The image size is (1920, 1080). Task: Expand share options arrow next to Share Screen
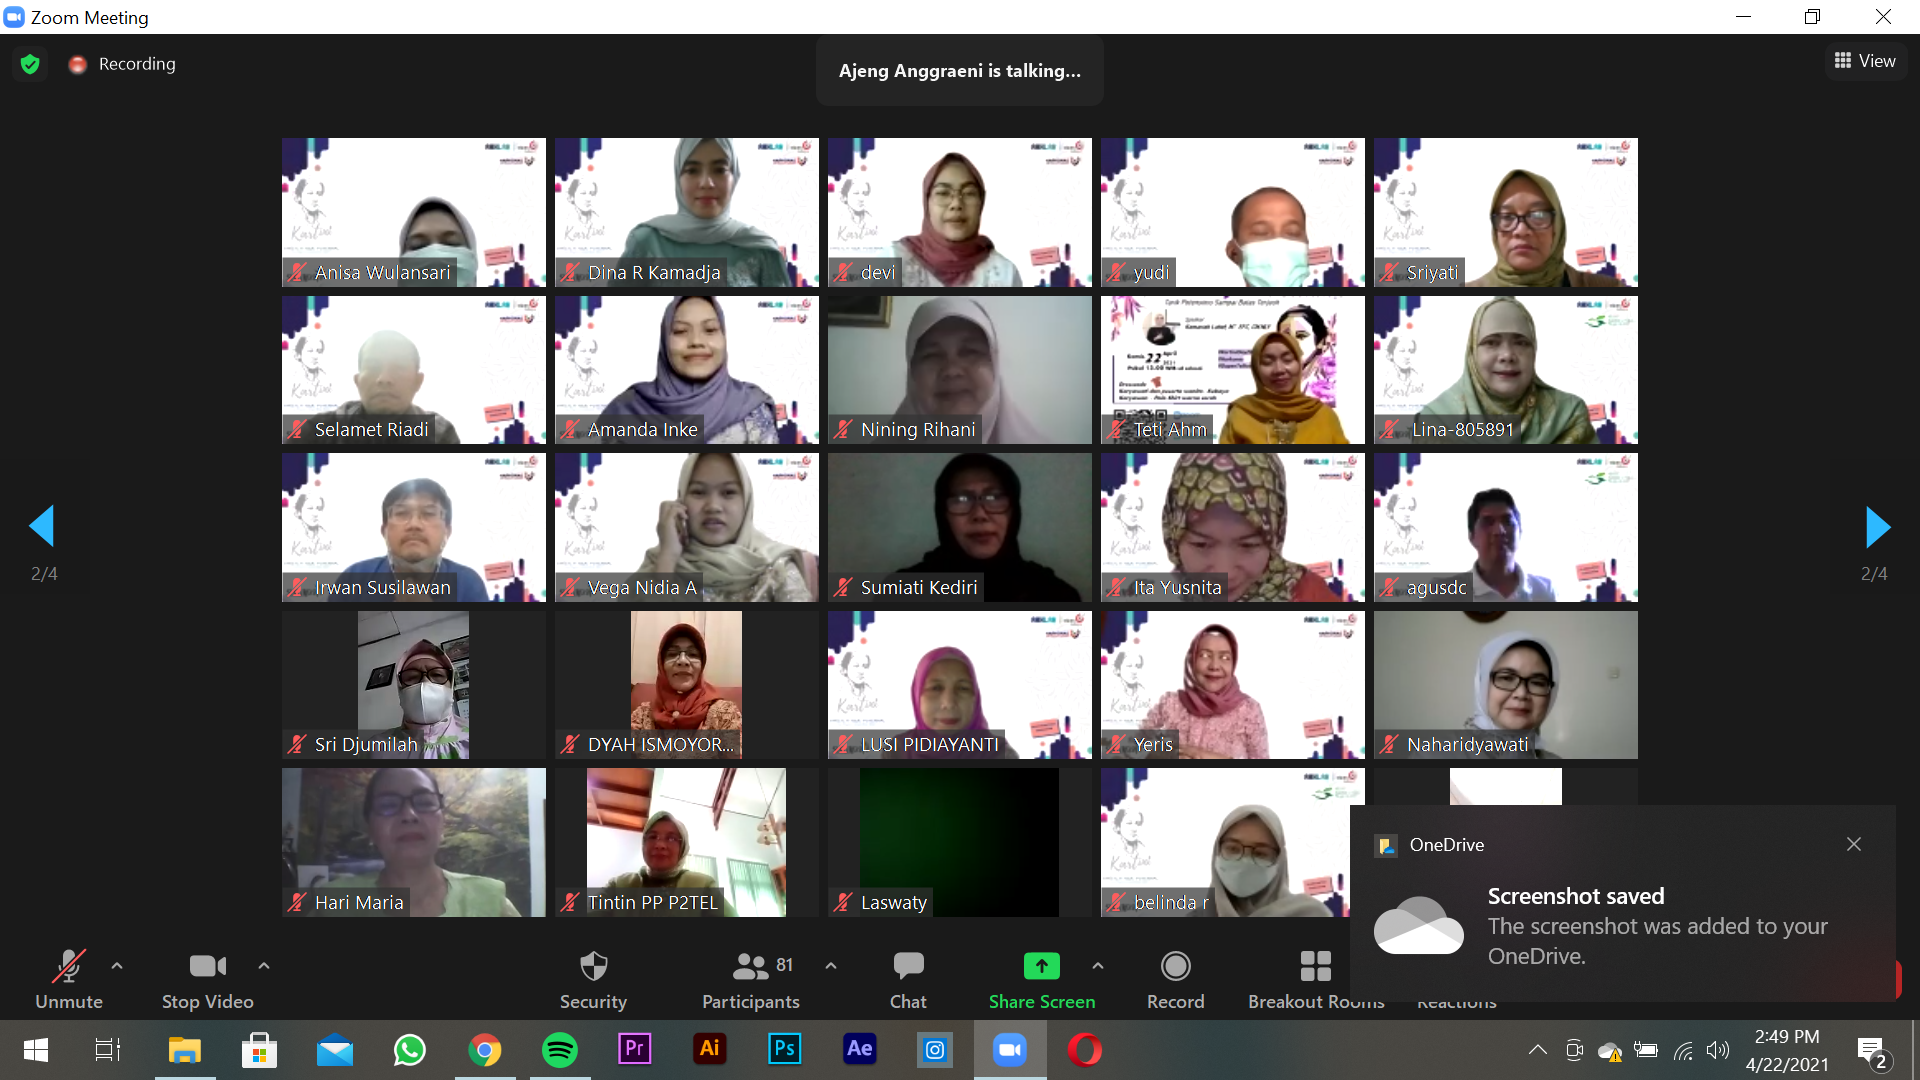(x=1098, y=966)
